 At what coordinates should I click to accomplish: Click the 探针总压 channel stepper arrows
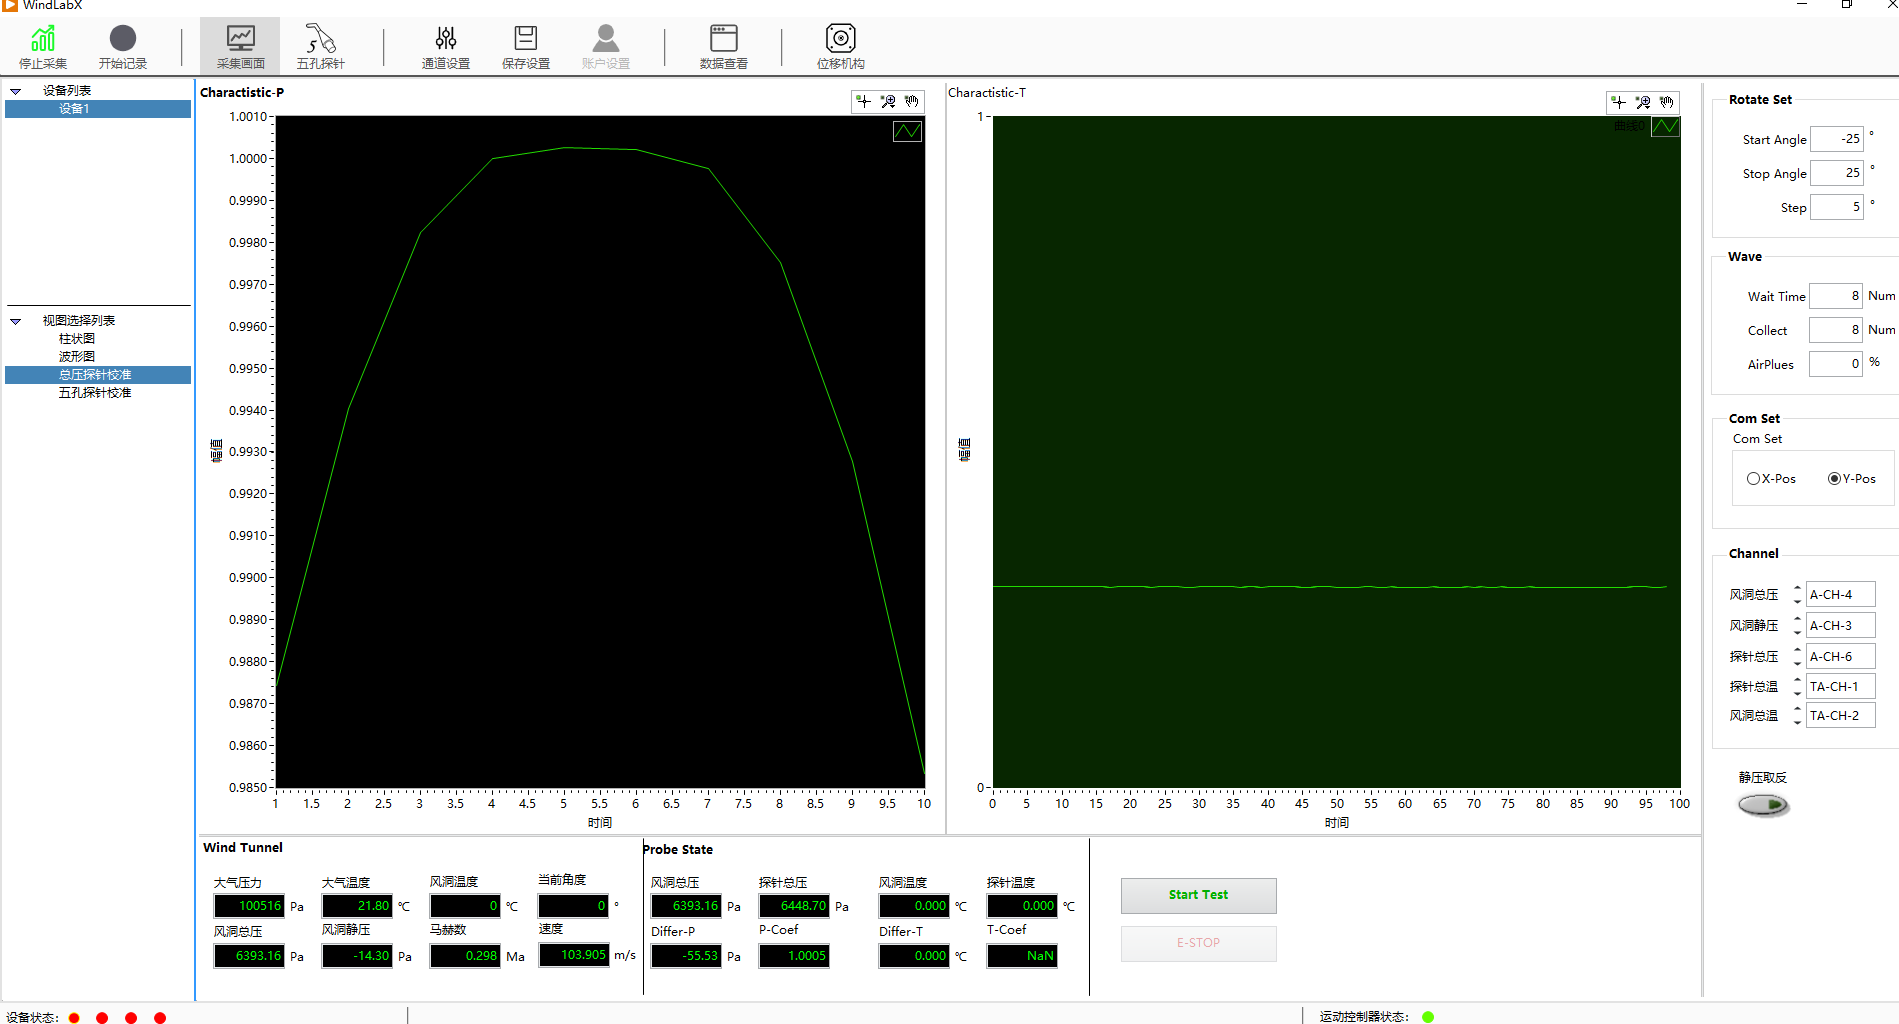coord(1797,656)
